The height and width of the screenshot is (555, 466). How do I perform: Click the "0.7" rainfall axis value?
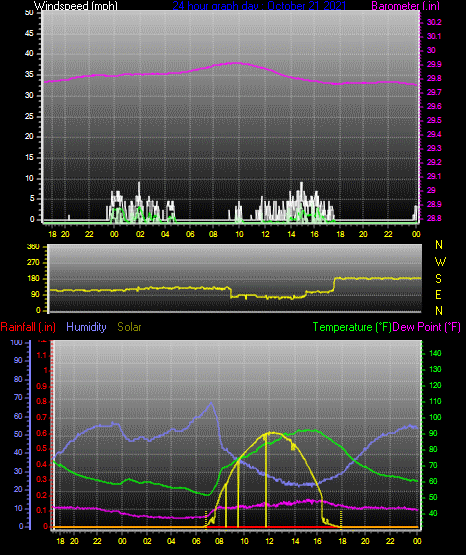tap(42, 418)
